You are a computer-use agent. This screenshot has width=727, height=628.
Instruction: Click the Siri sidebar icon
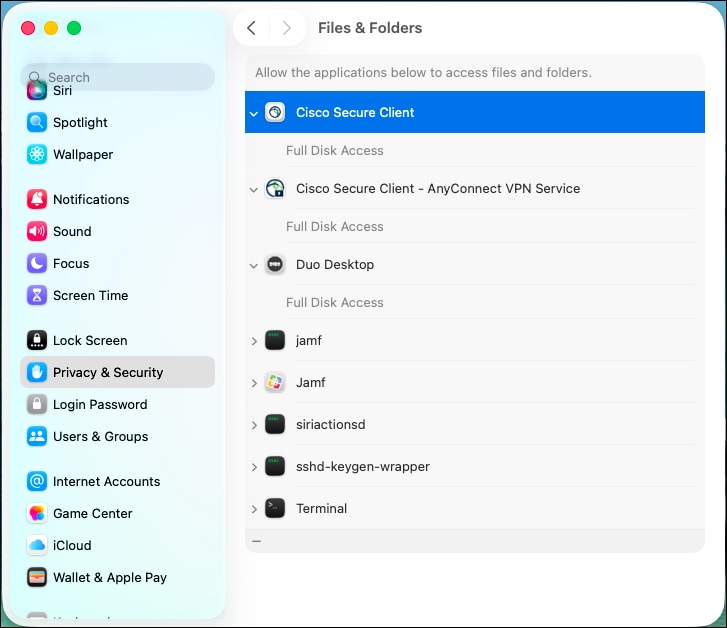[37, 90]
